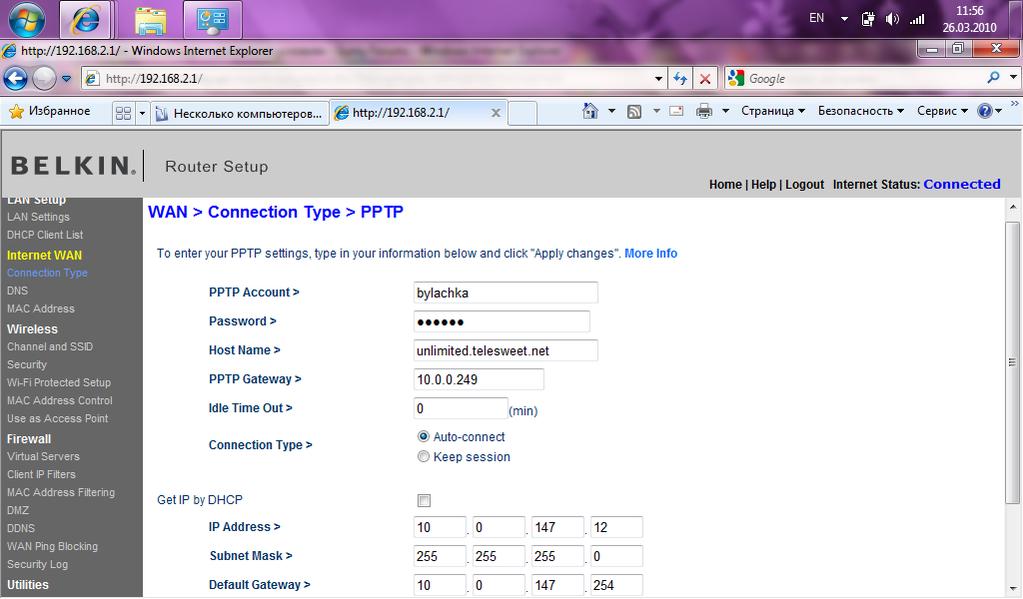Select the Keep session radio button

423,457
